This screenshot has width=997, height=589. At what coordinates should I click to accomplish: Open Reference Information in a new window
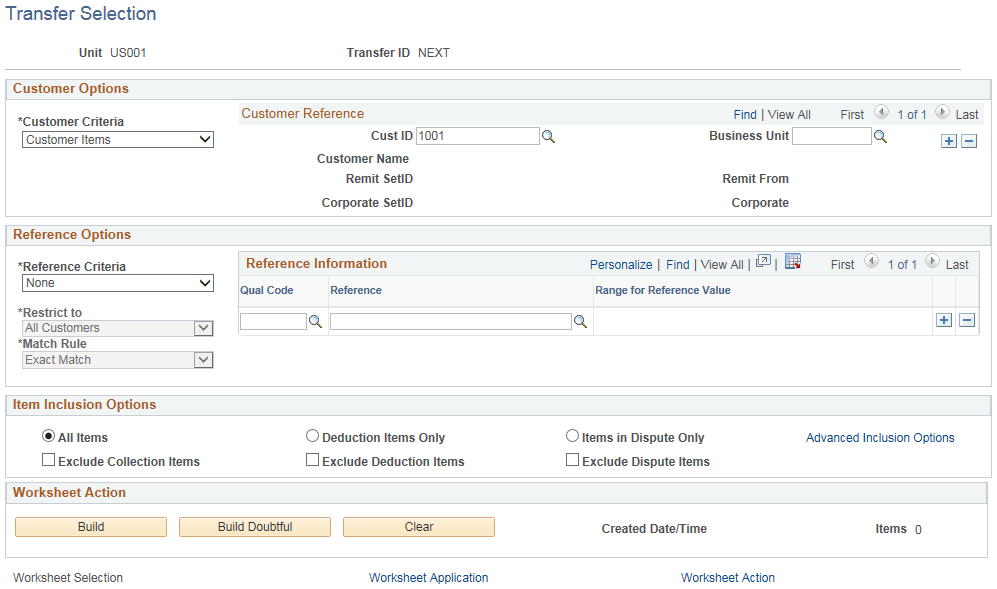763,260
